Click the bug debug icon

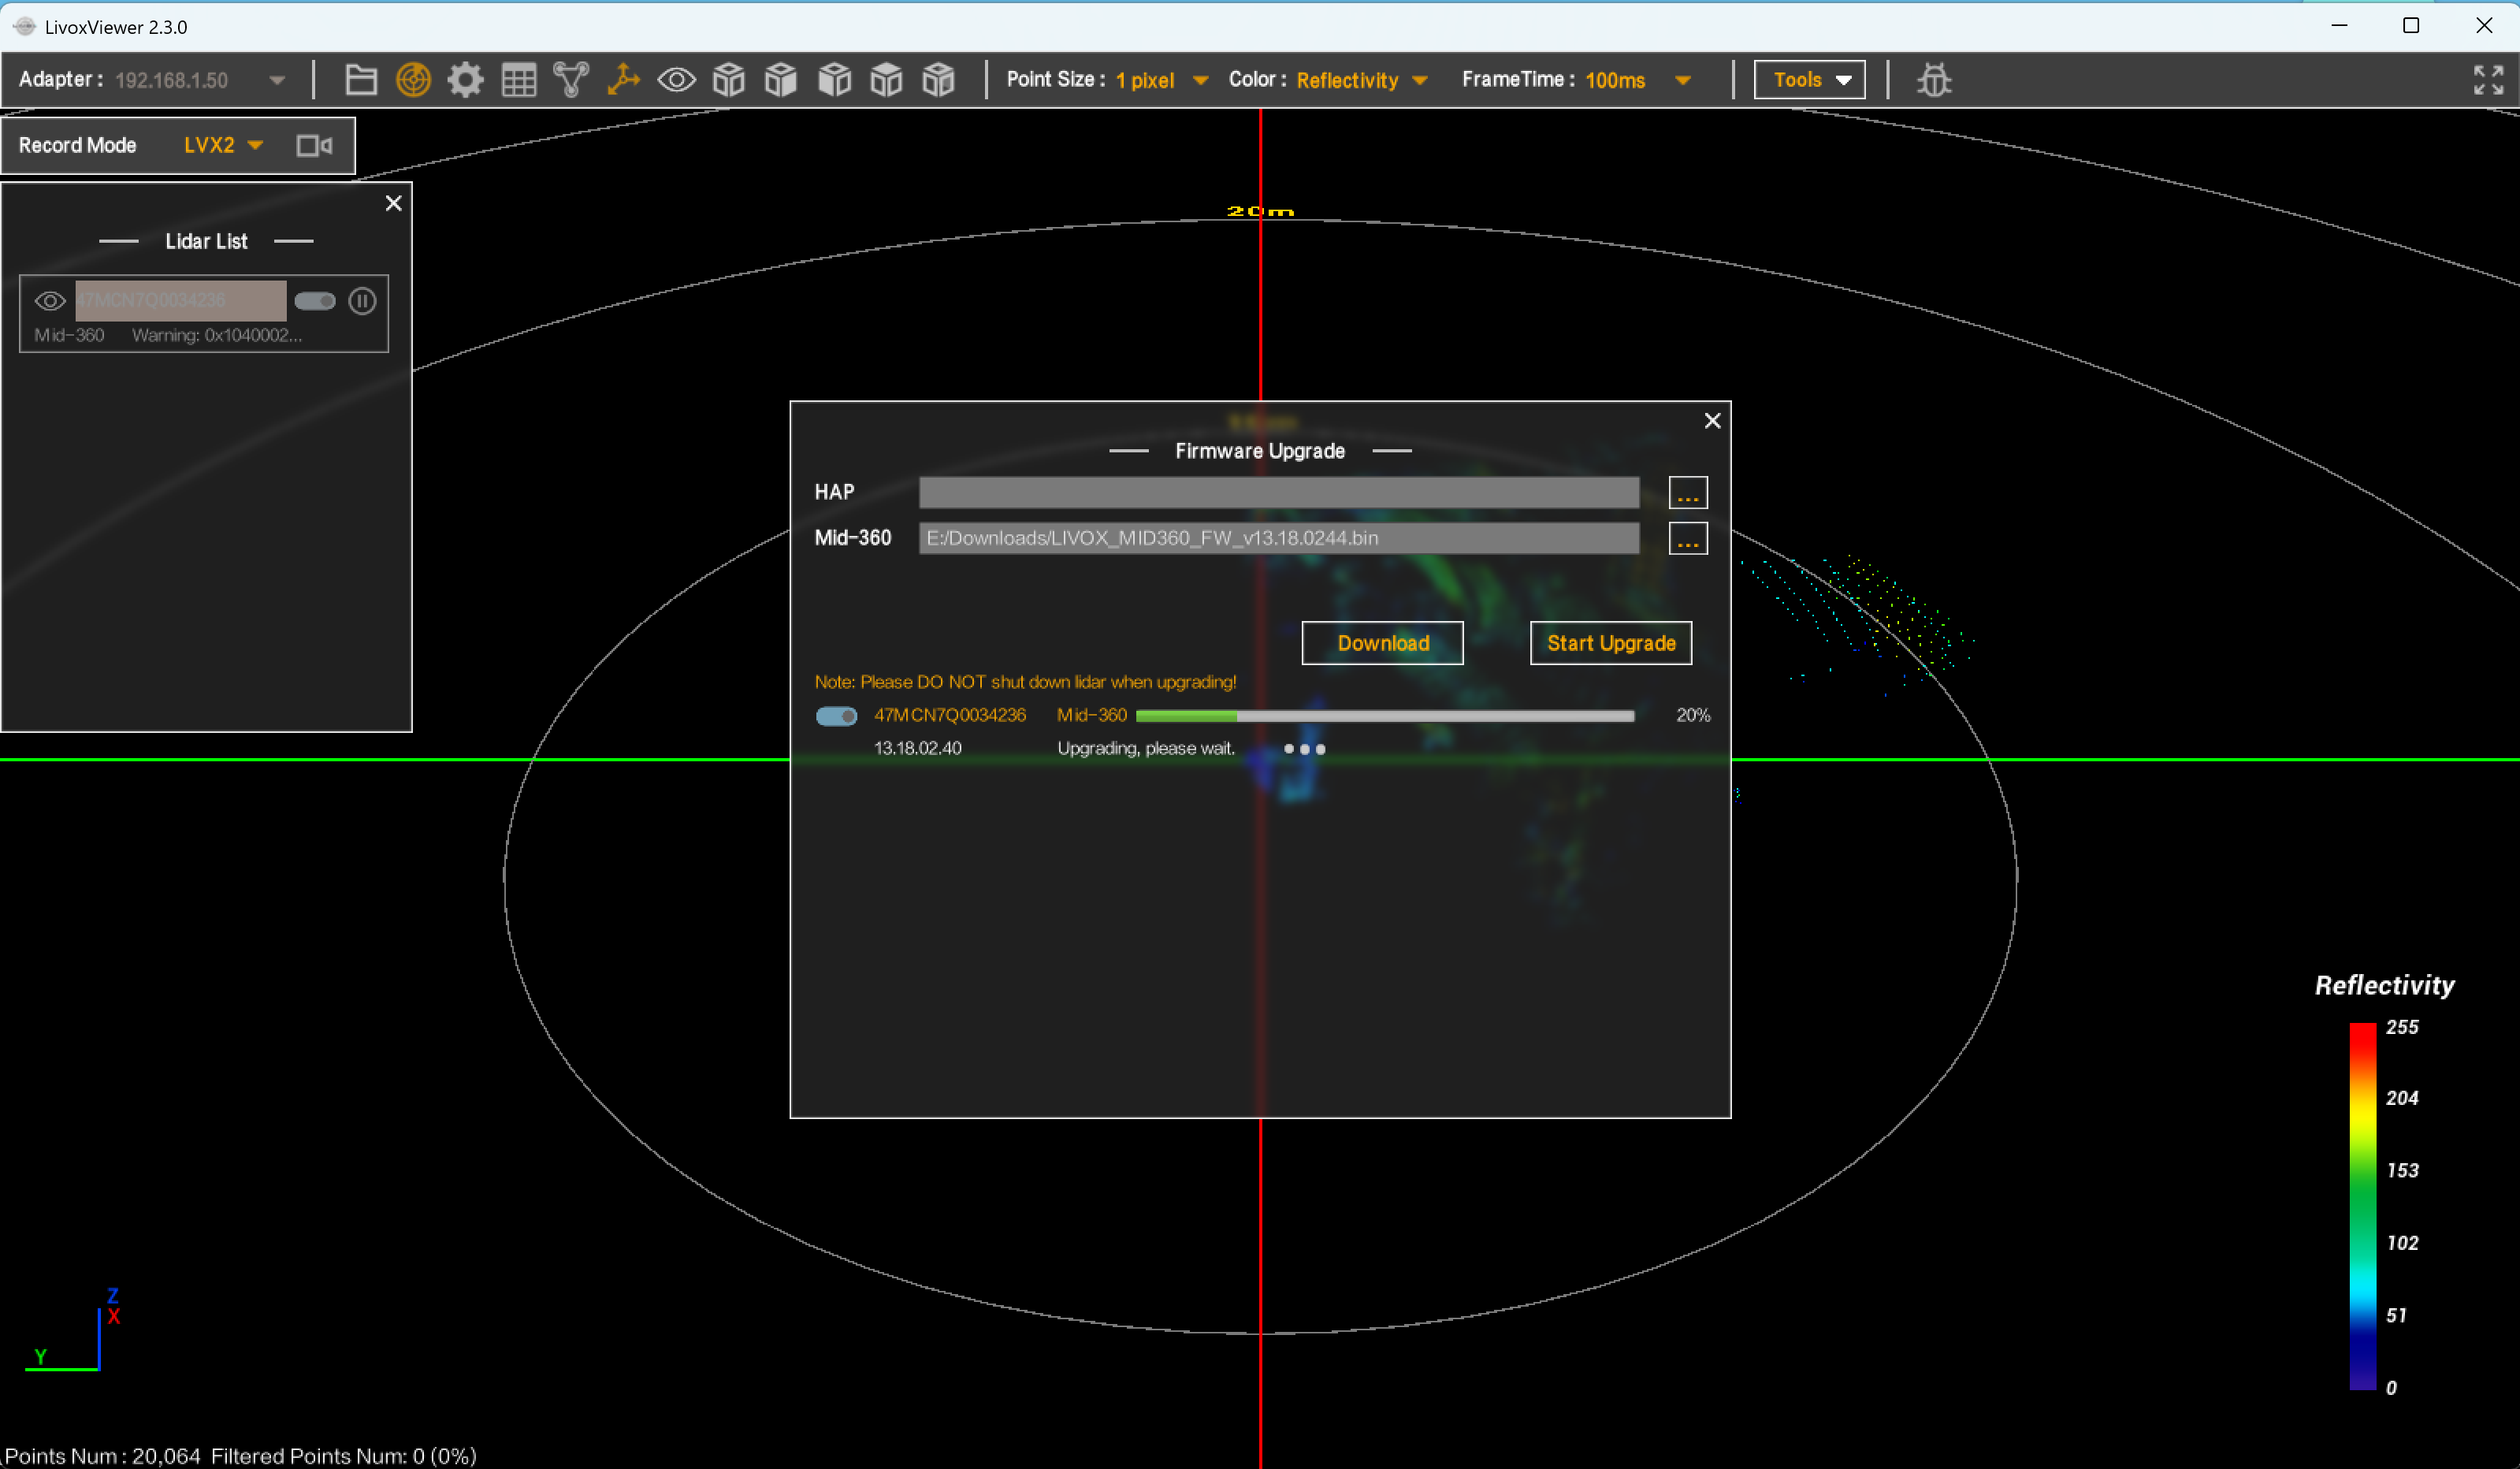[1934, 80]
